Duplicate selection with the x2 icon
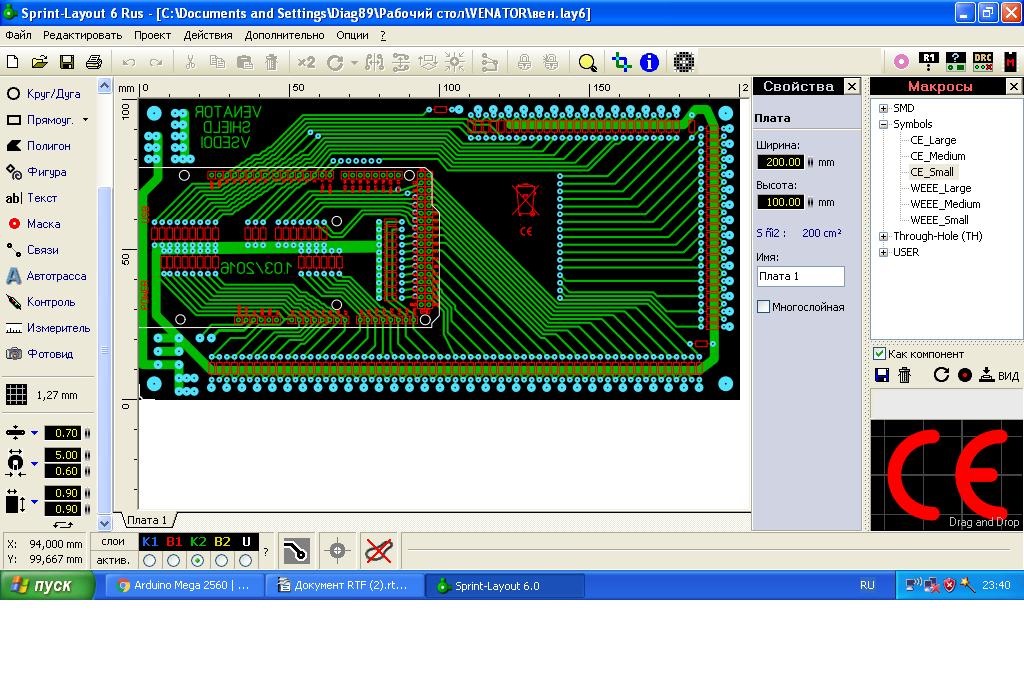1024x680 pixels. (306, 62)
